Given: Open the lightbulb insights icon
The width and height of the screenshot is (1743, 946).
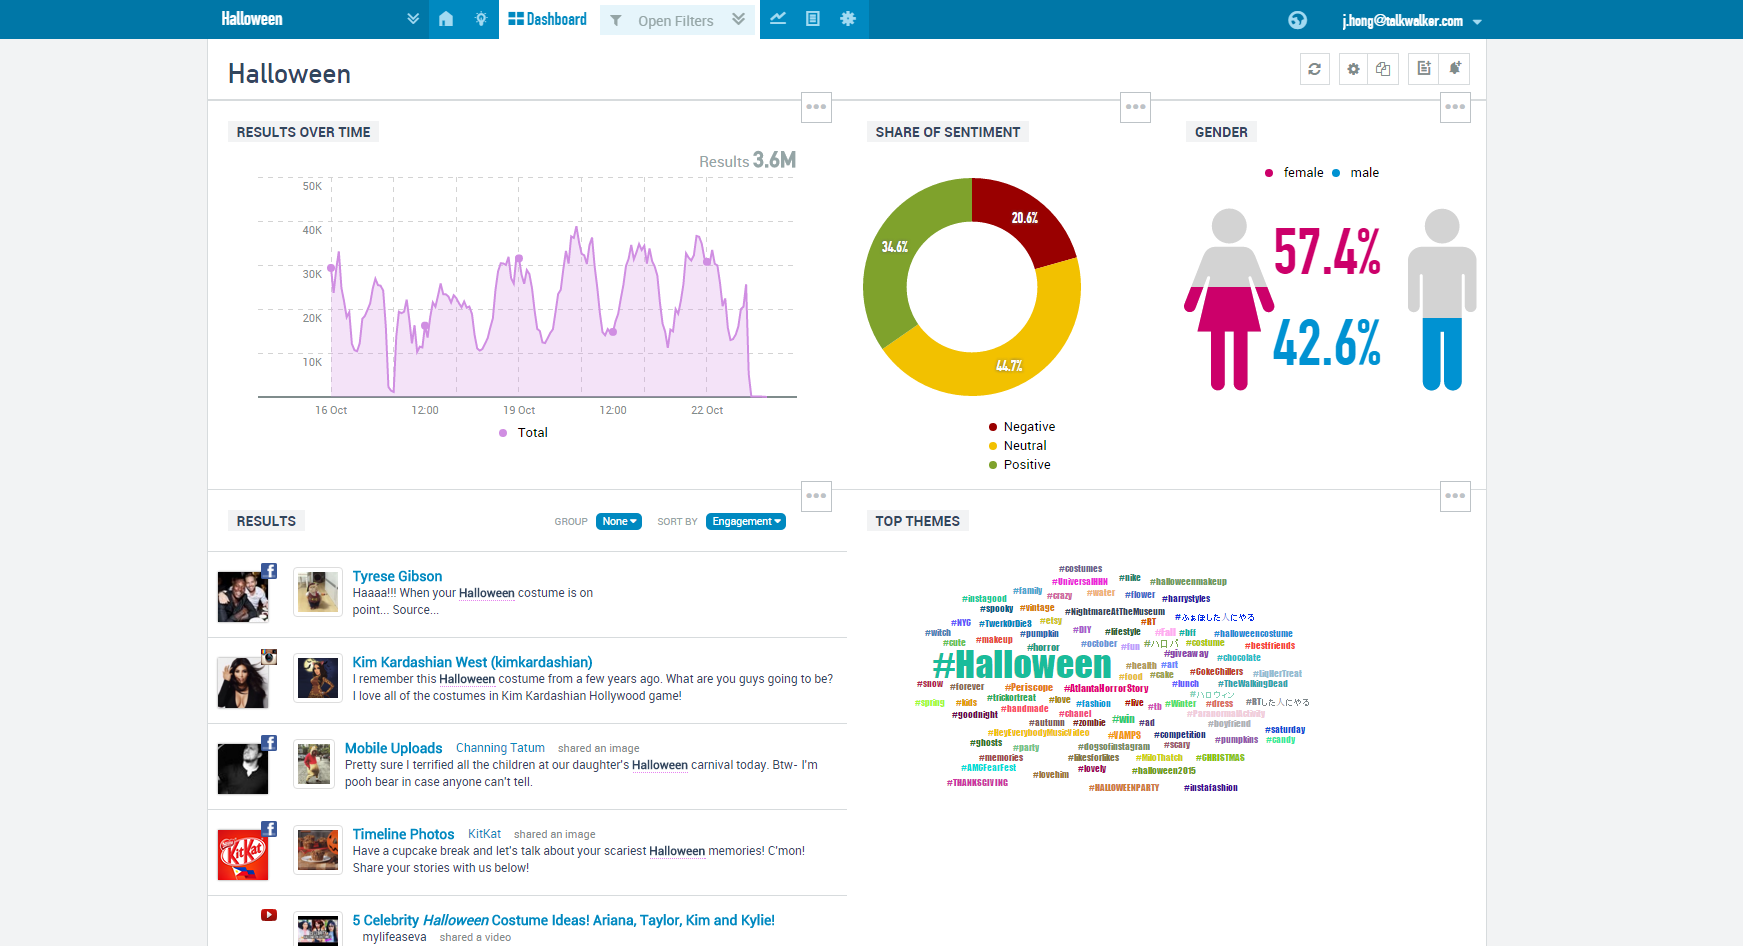Looking at the screenshot, I should tap(481, 19).
